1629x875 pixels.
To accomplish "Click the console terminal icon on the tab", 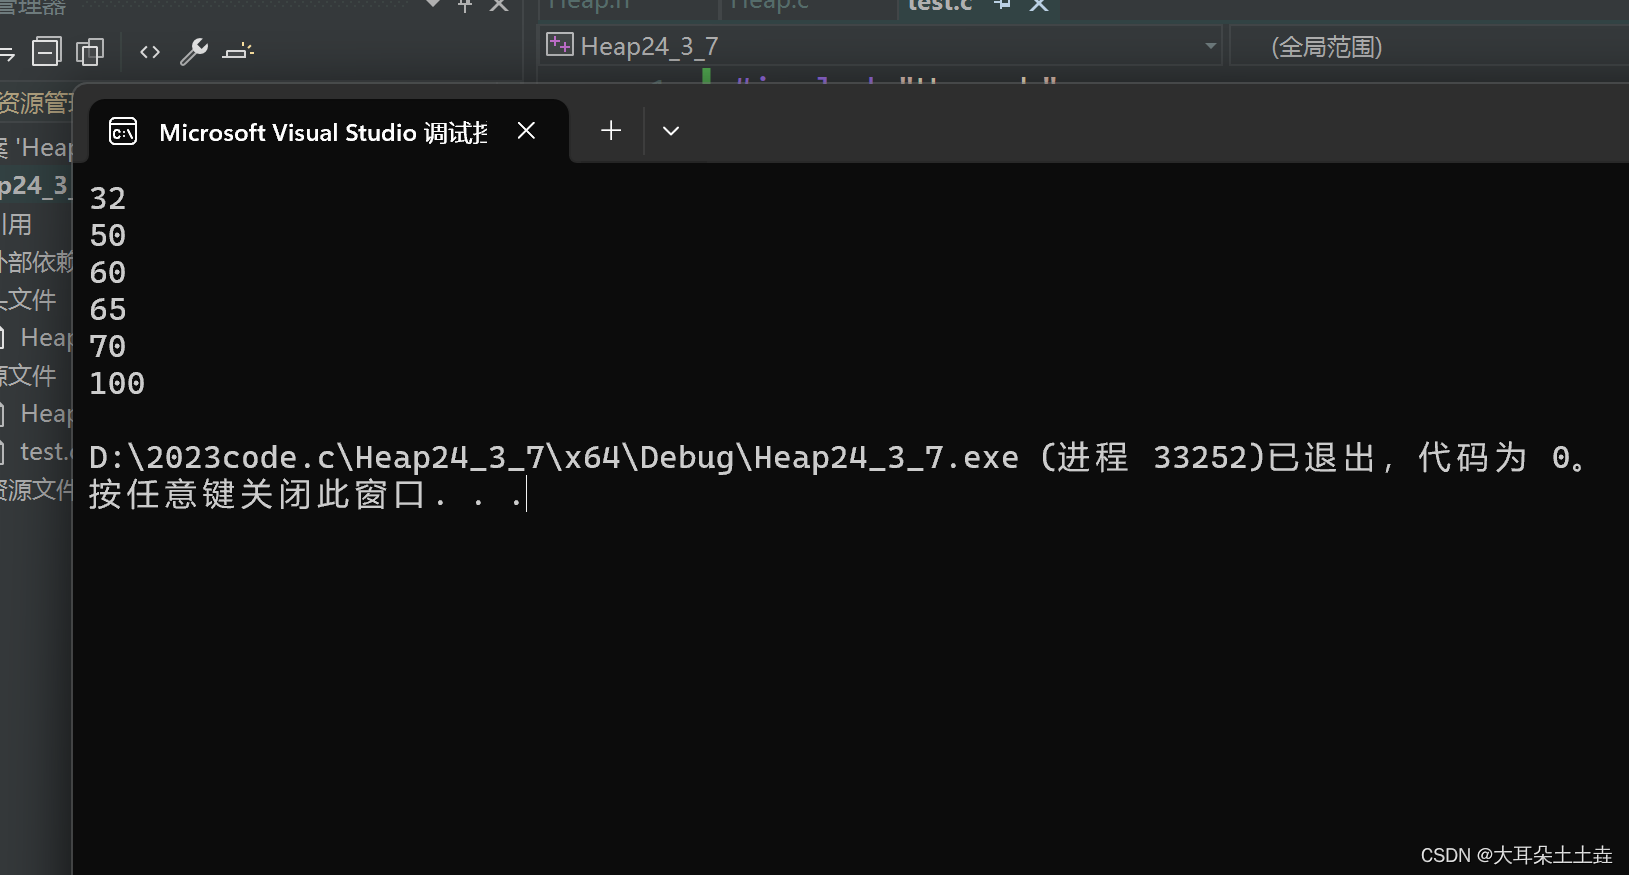I will coord(123,131).
